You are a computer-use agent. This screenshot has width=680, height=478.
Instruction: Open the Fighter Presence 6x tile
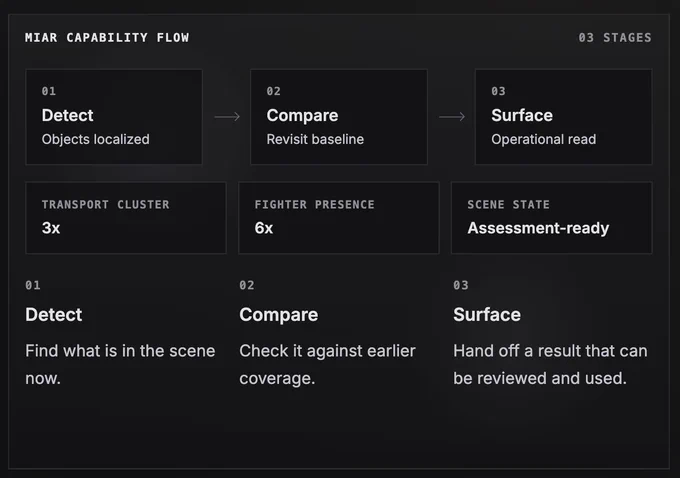(x=339, y=218)
